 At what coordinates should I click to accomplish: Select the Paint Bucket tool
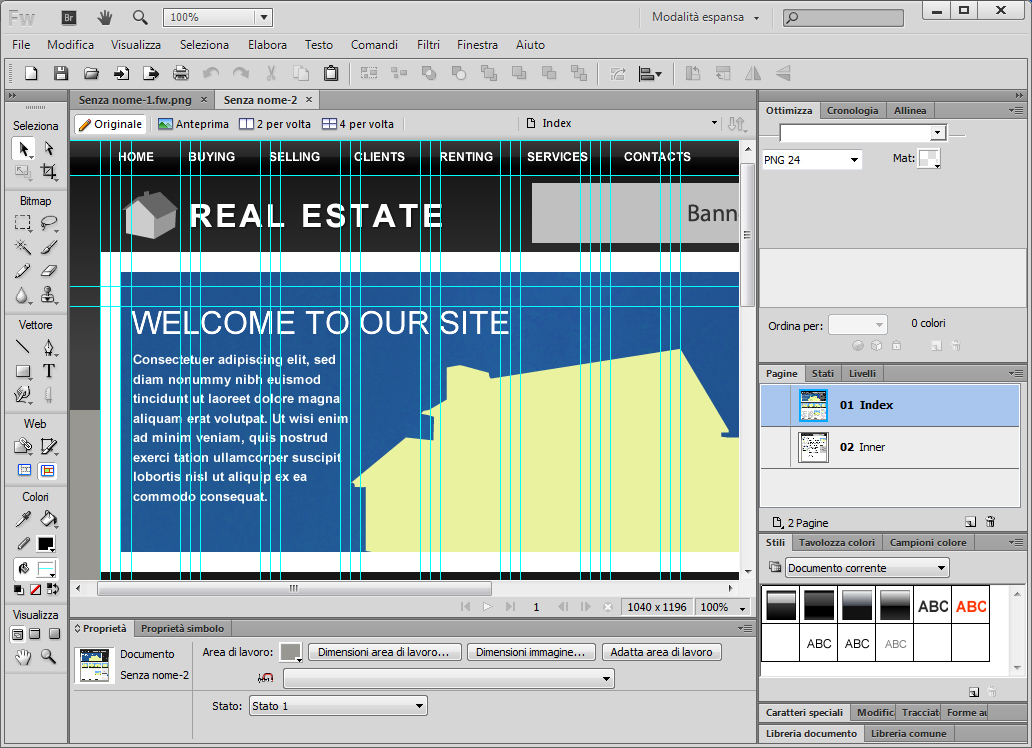(48, 519)
